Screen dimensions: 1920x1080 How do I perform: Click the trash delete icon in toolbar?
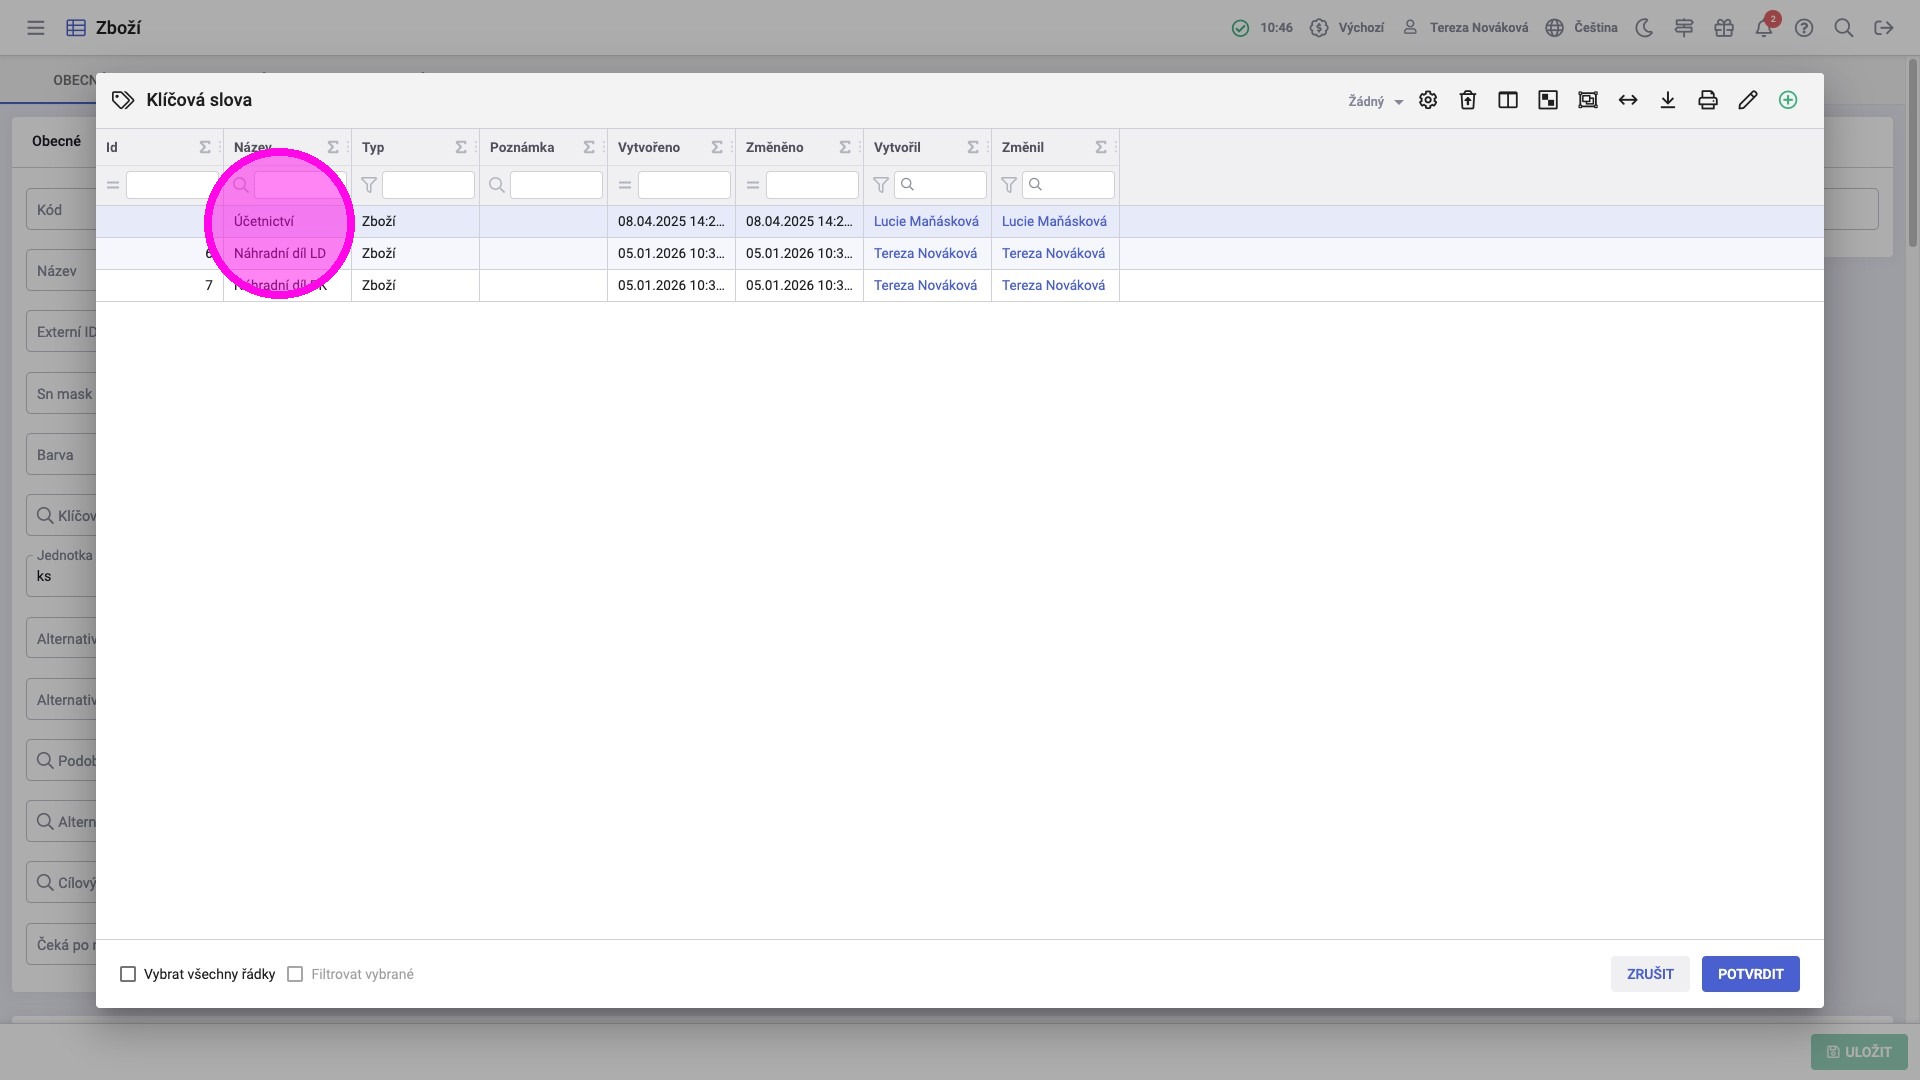click(x=1468, y=100)
